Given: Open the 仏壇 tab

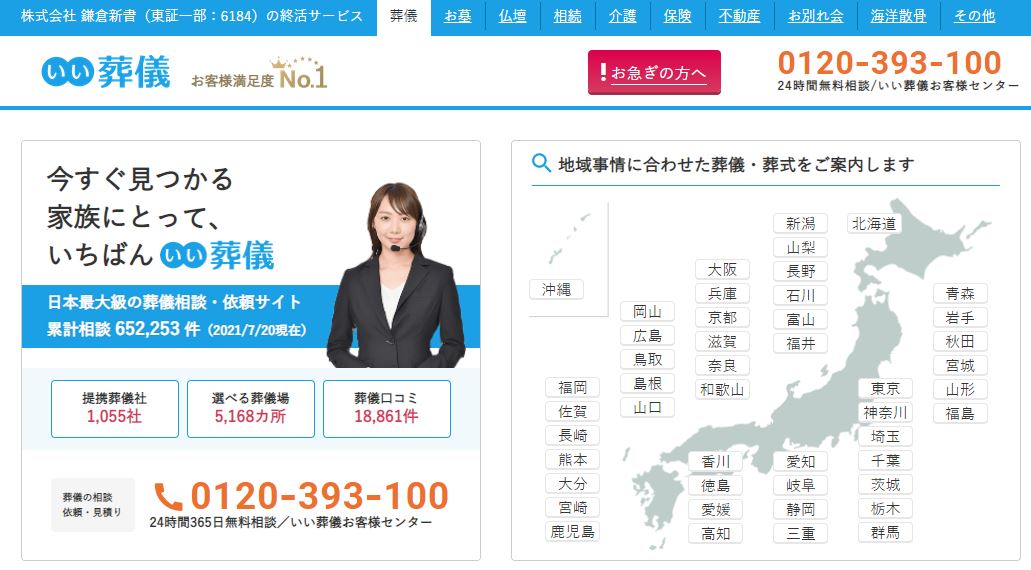Looking at the screenshot, I should (512, 16).
